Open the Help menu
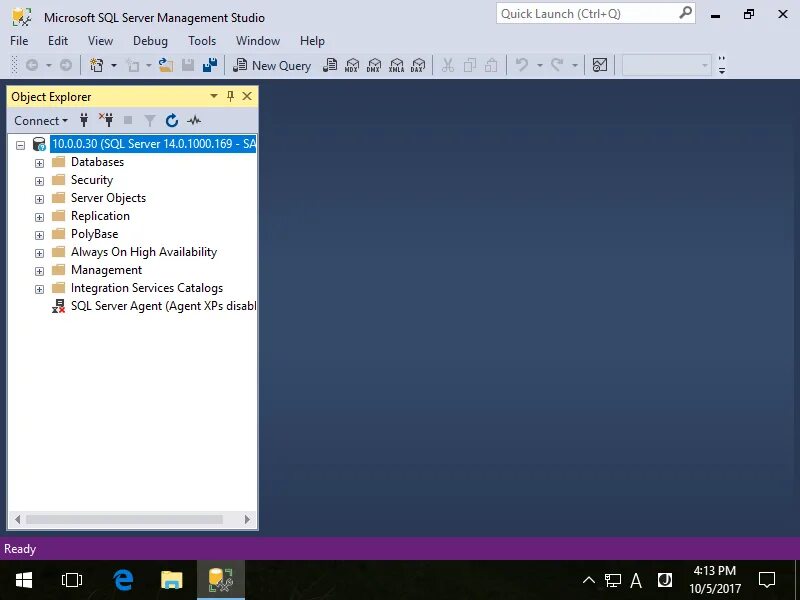This screenshot has height=600, width=800. (x=312, y=41)
